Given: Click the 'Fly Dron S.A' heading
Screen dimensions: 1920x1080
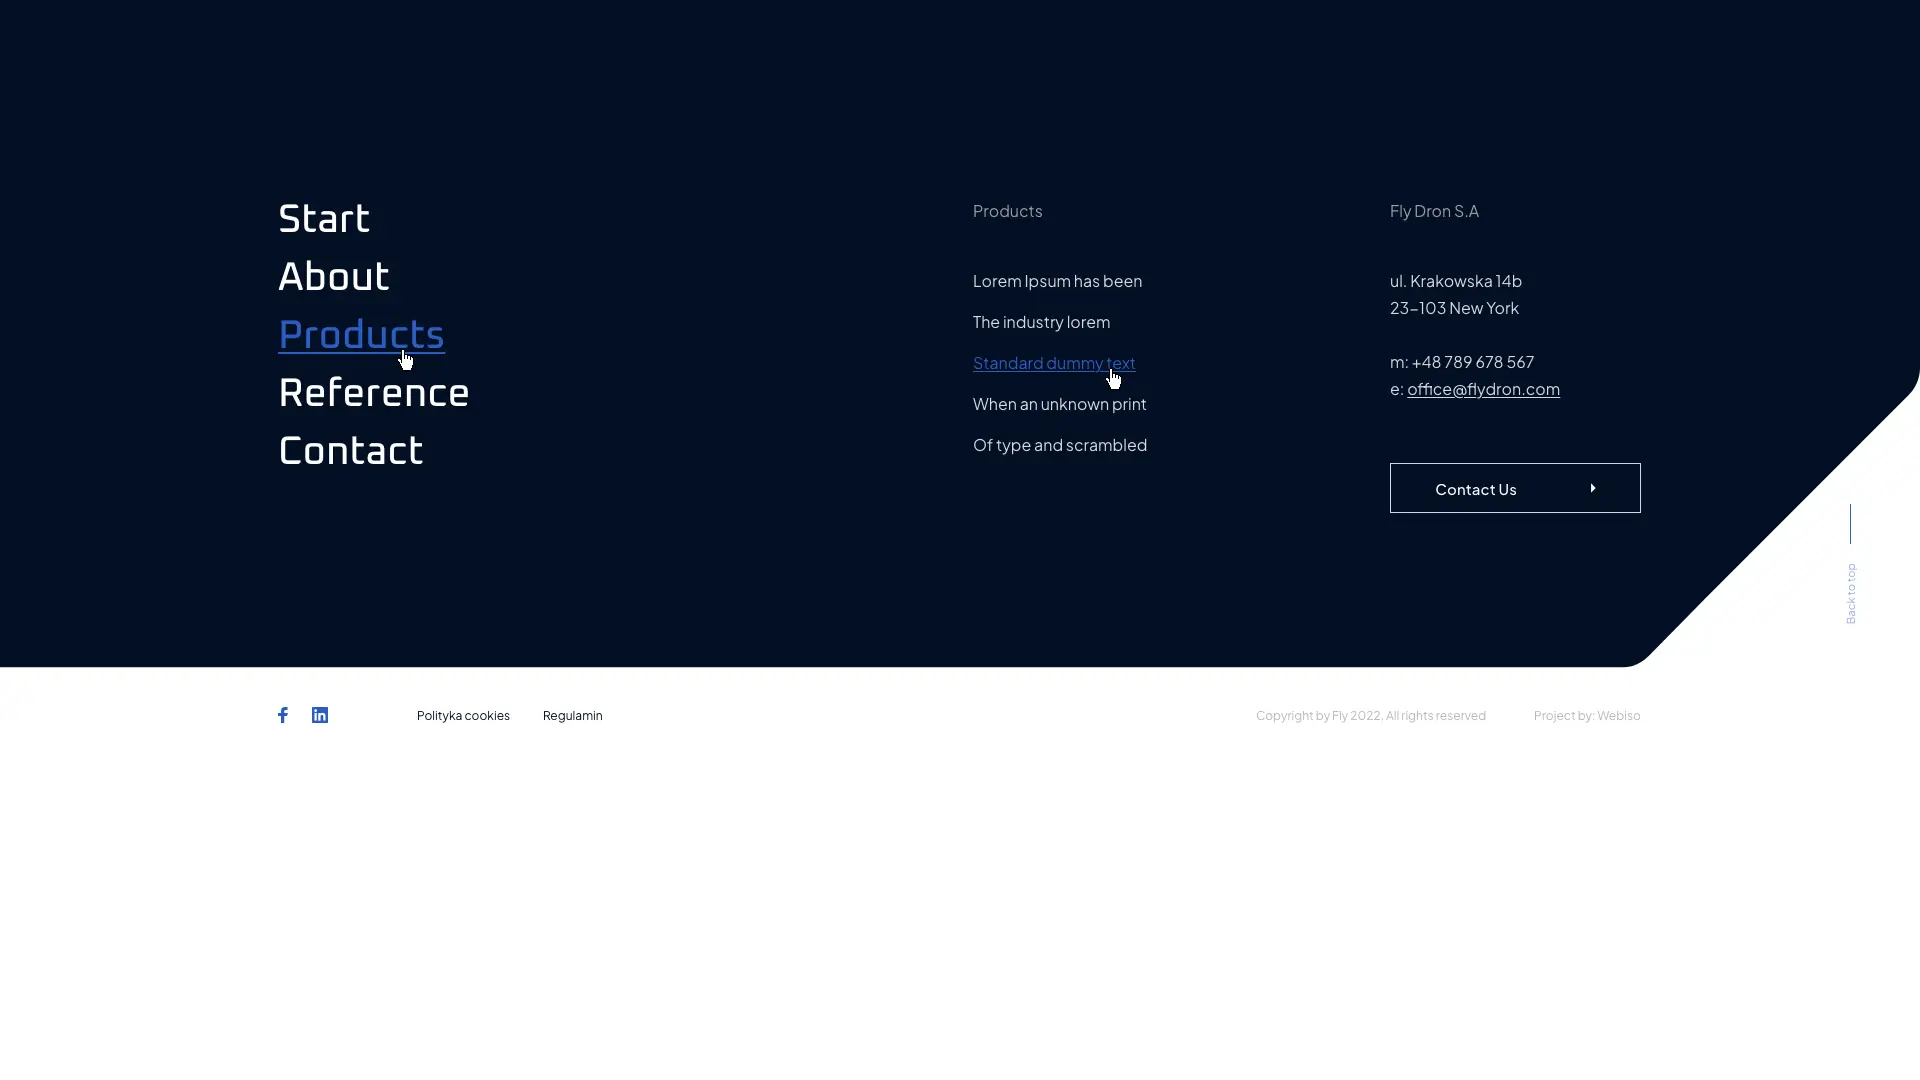Looking at the screenshot, I should pos(1434,211).
